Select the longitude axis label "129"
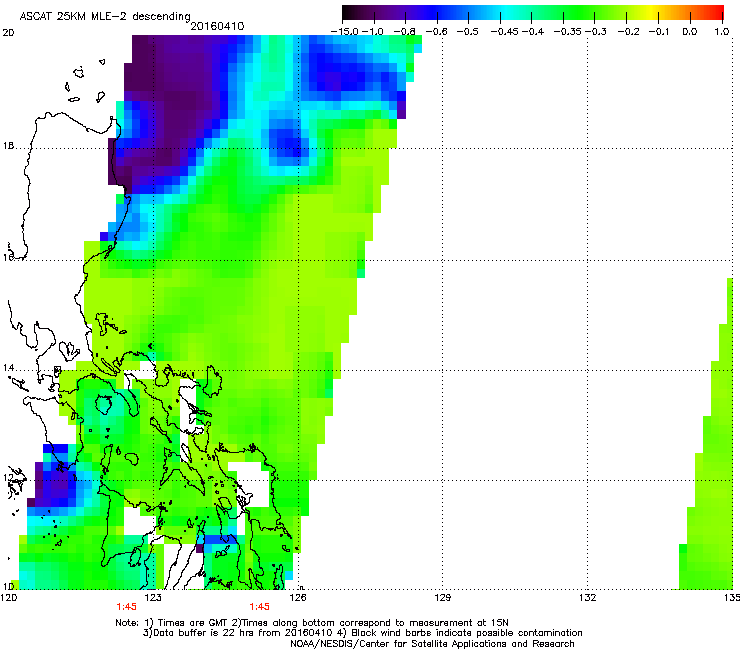 click(x=442, y=598)
